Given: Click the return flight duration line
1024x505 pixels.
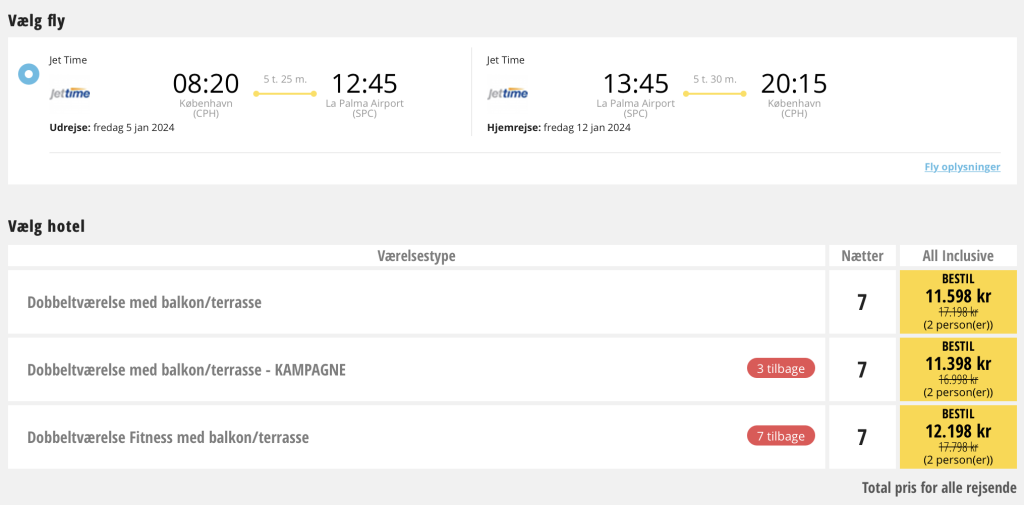Looking at the screenshot, I should [714, 94].
